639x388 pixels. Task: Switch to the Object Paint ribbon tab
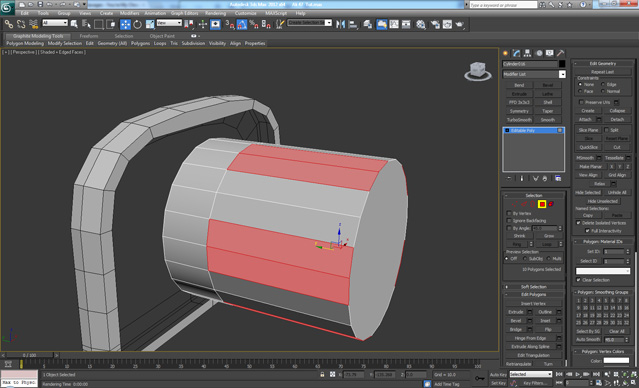coord(162,36)
